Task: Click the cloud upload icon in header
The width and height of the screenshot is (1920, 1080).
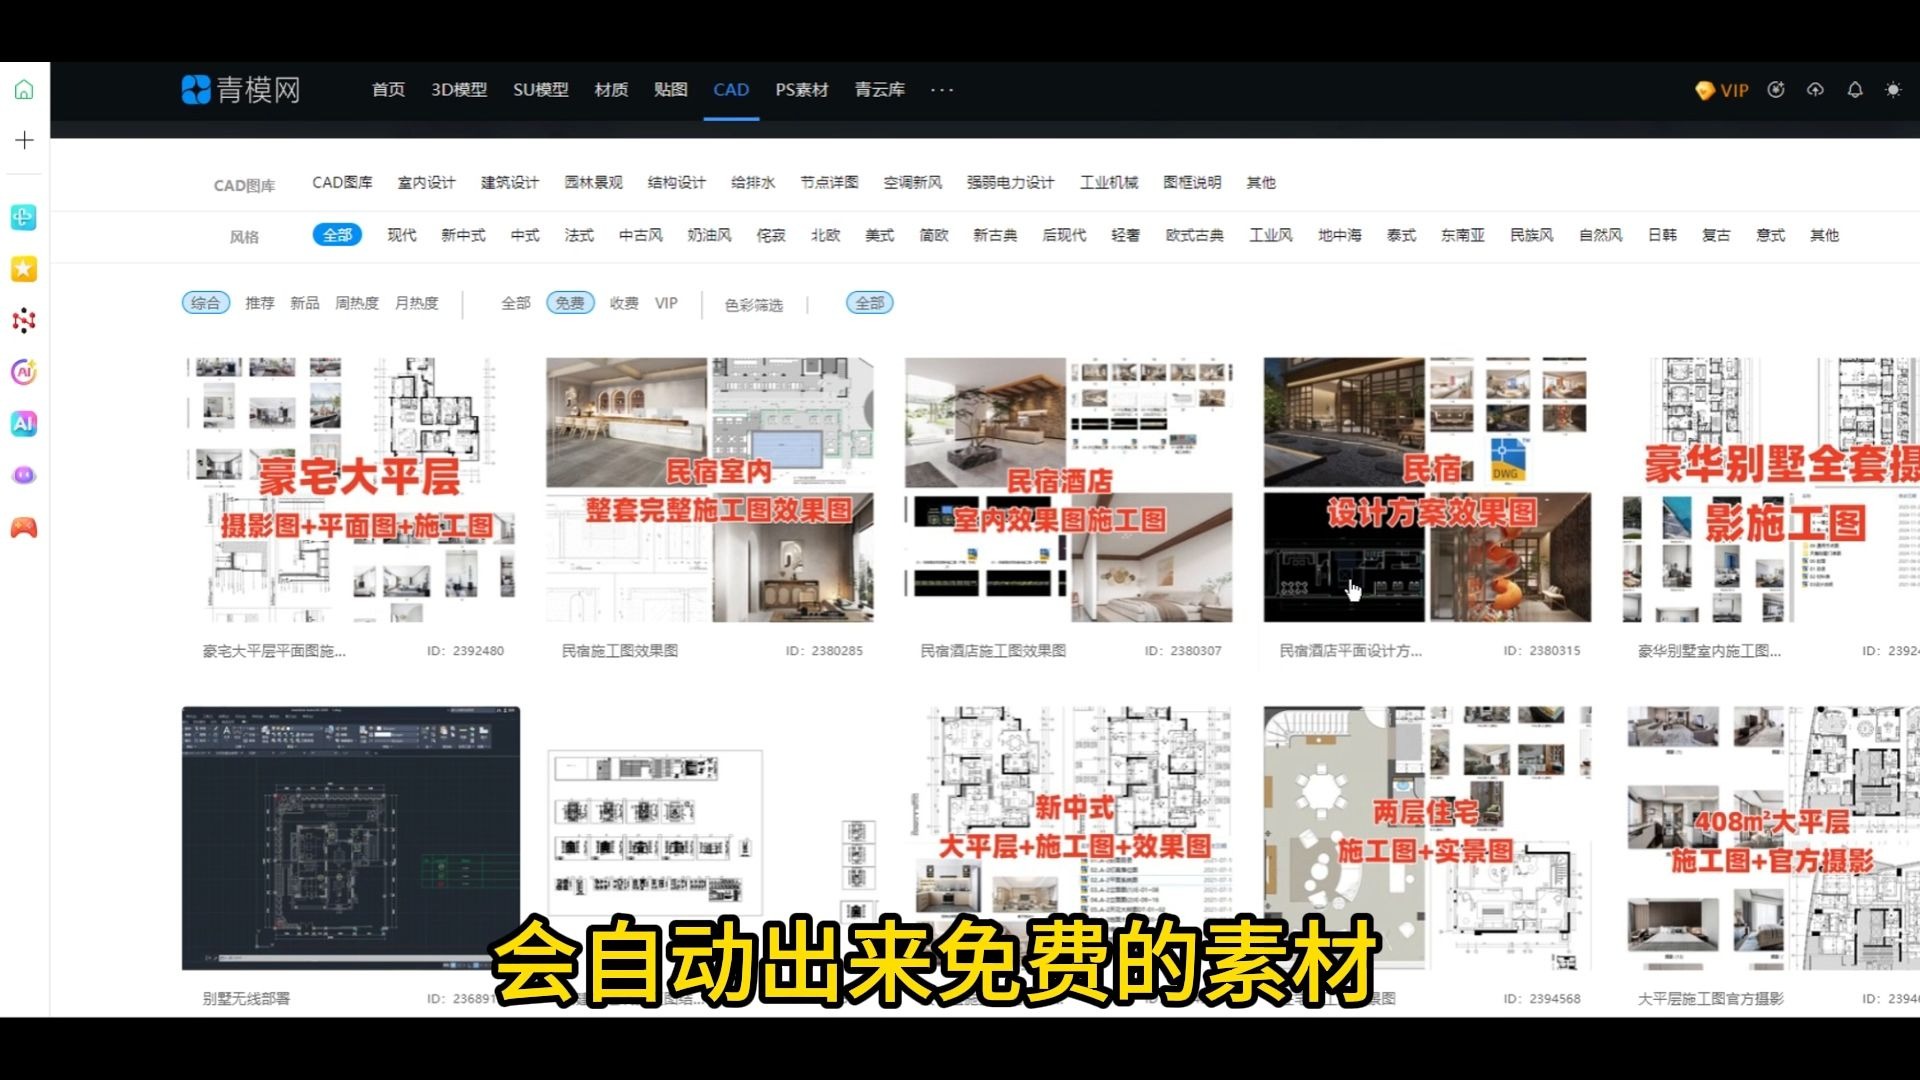Action: point(1815,89)
